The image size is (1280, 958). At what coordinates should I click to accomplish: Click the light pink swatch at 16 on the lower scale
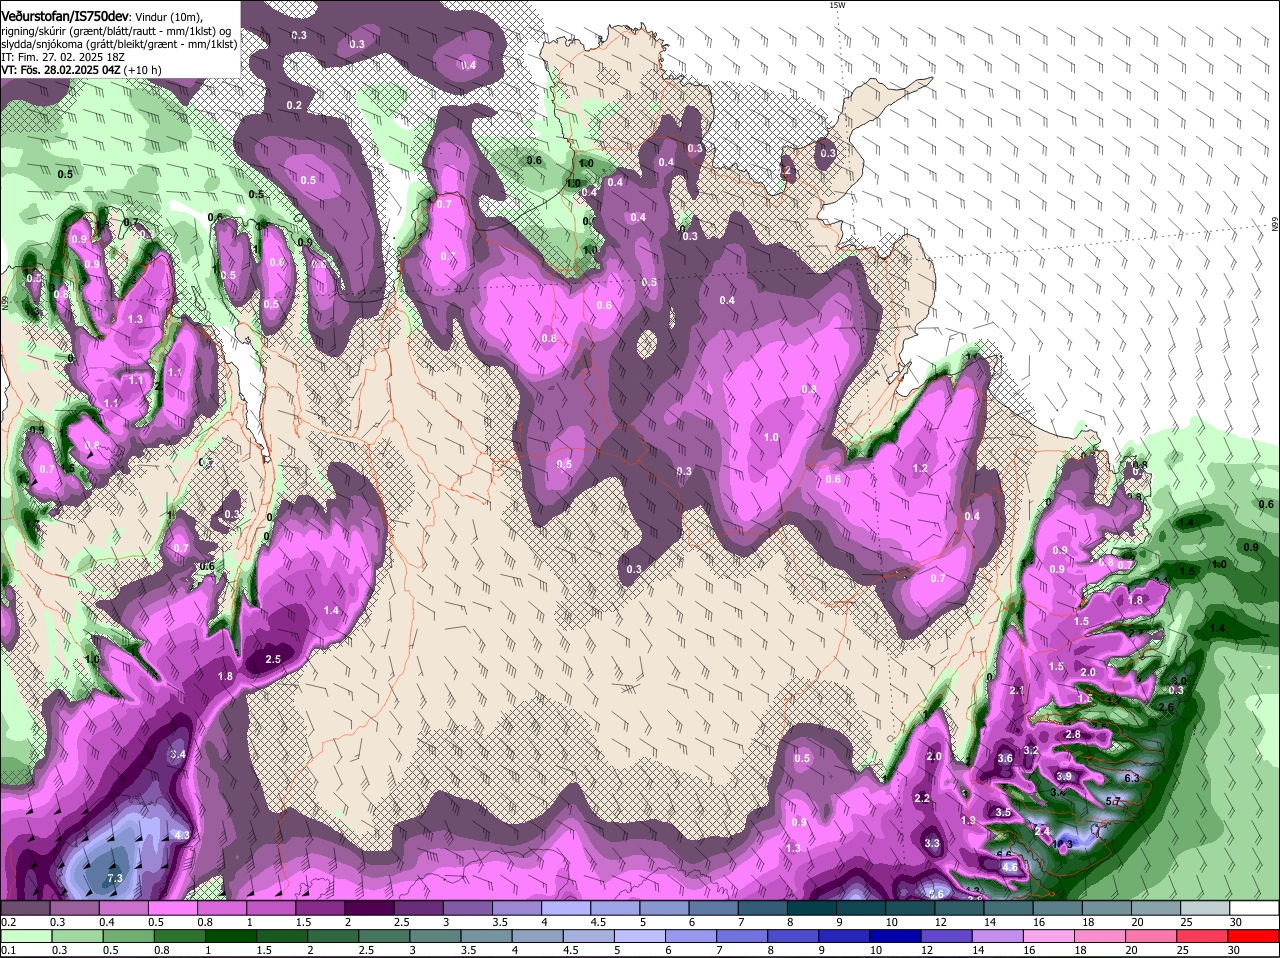[1047, 935]
